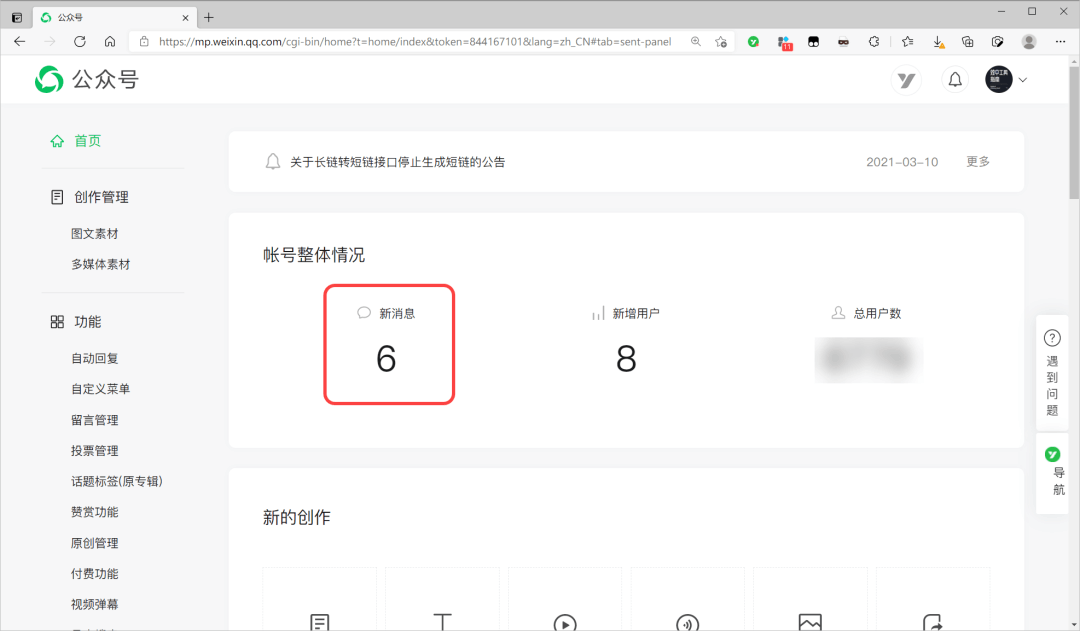Open a new browser tab
The width and height of the screenshot is (1080, 631).
pyautogui.click(x=209, y=17)
